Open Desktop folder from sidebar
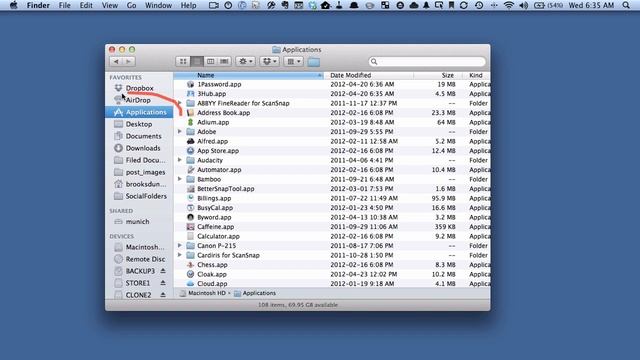The width and height of the screenshot is (640, 360). point(139,124)
